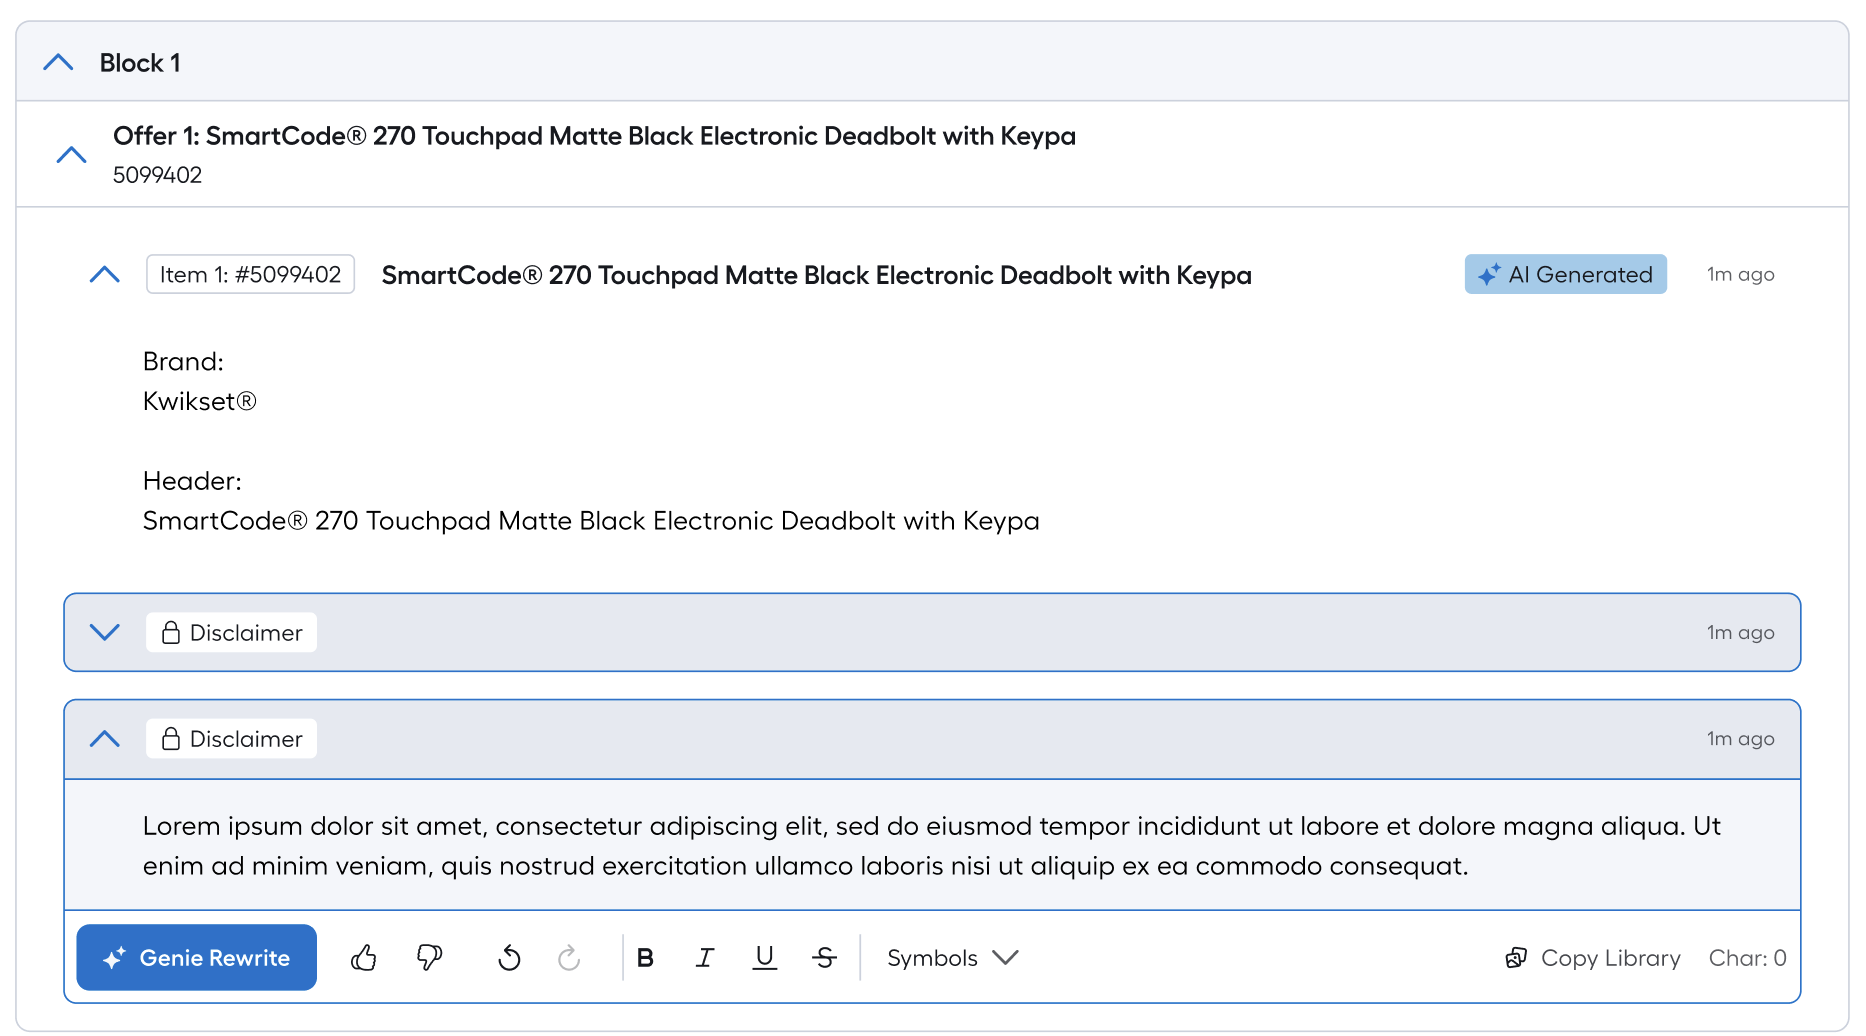Click the Offer 1 title text
1866x1036 pixels.
pyautogui.click(x=594, y=136)
